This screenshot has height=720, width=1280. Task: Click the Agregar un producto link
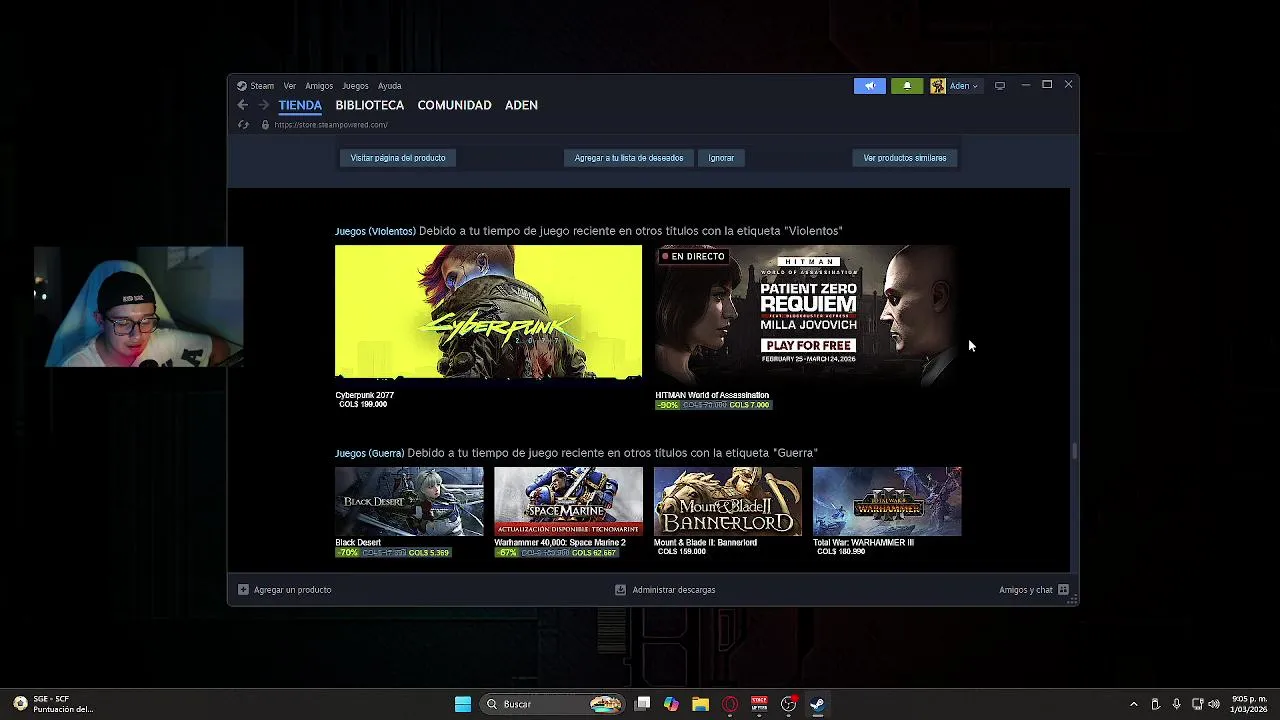click(x=292, y=590)
